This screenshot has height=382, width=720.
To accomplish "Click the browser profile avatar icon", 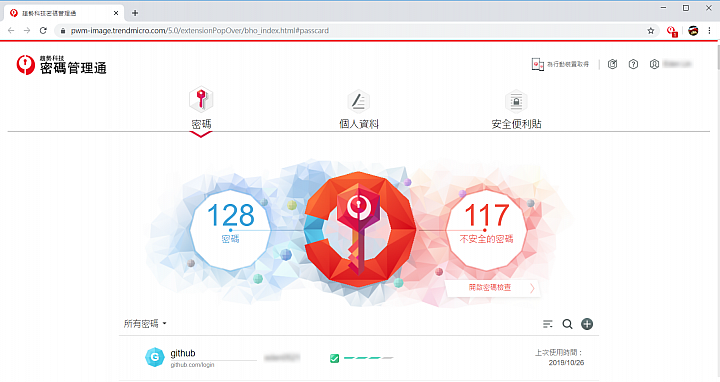I will click(693, 31).
